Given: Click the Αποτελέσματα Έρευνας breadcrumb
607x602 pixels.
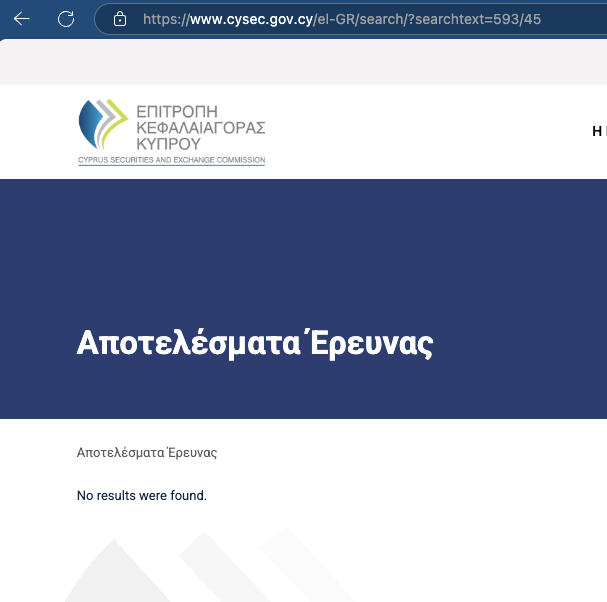Looking at the screenshot, I should pos(147,452).
